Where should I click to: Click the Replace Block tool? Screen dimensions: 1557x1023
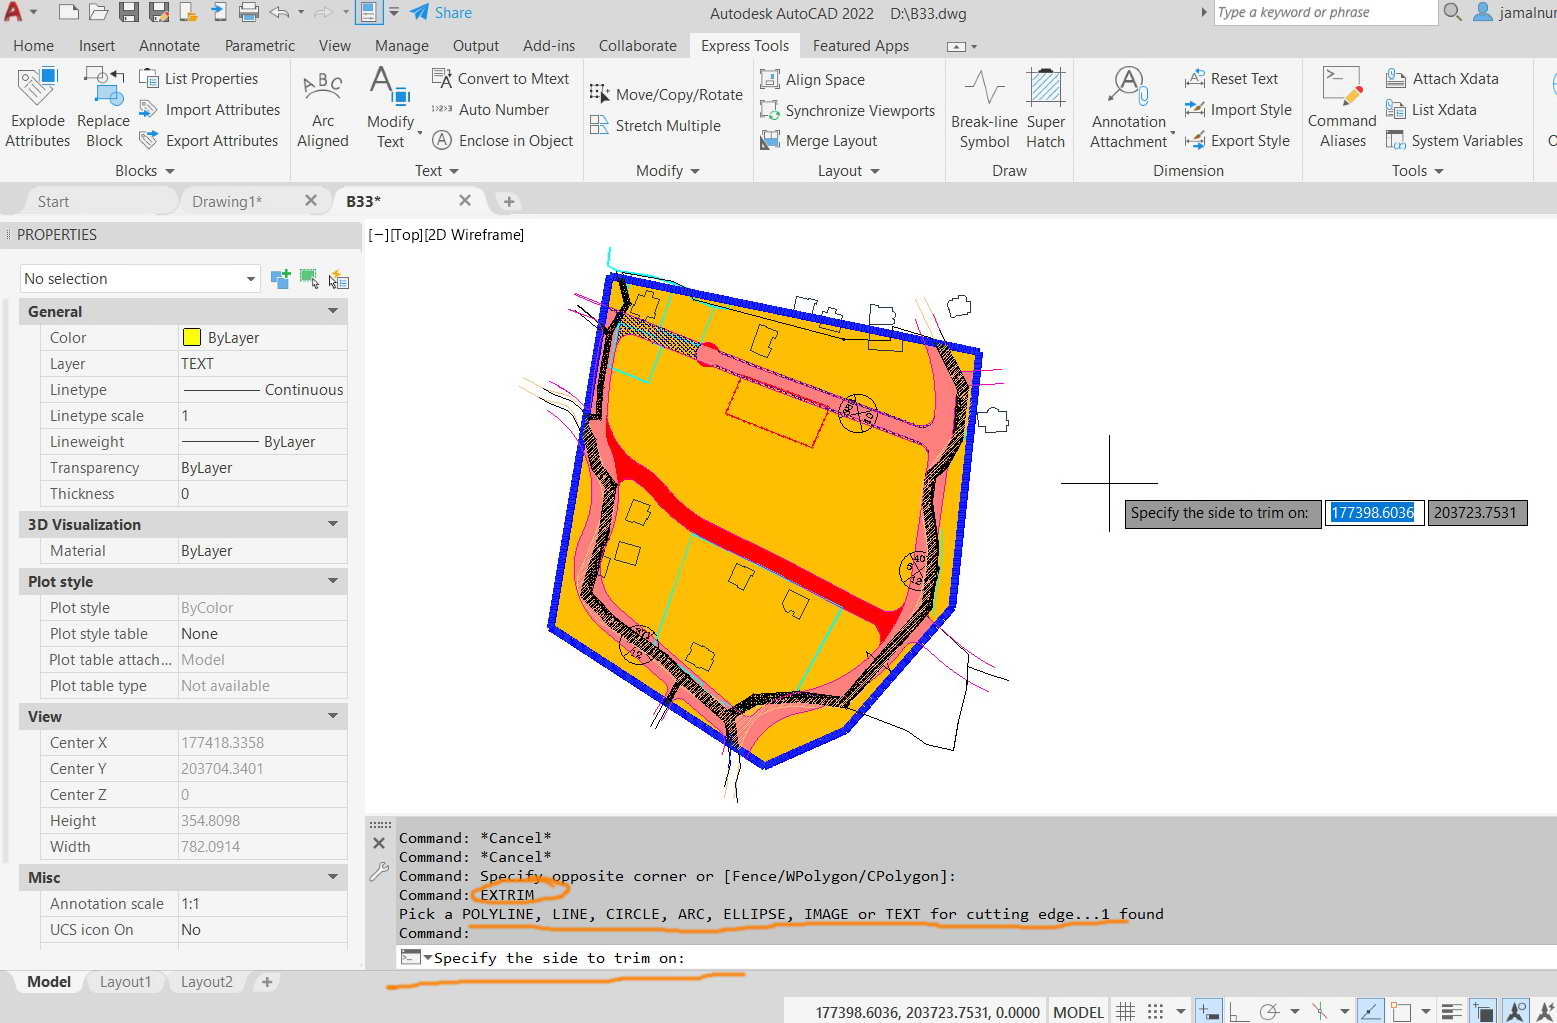pos(103,104)
